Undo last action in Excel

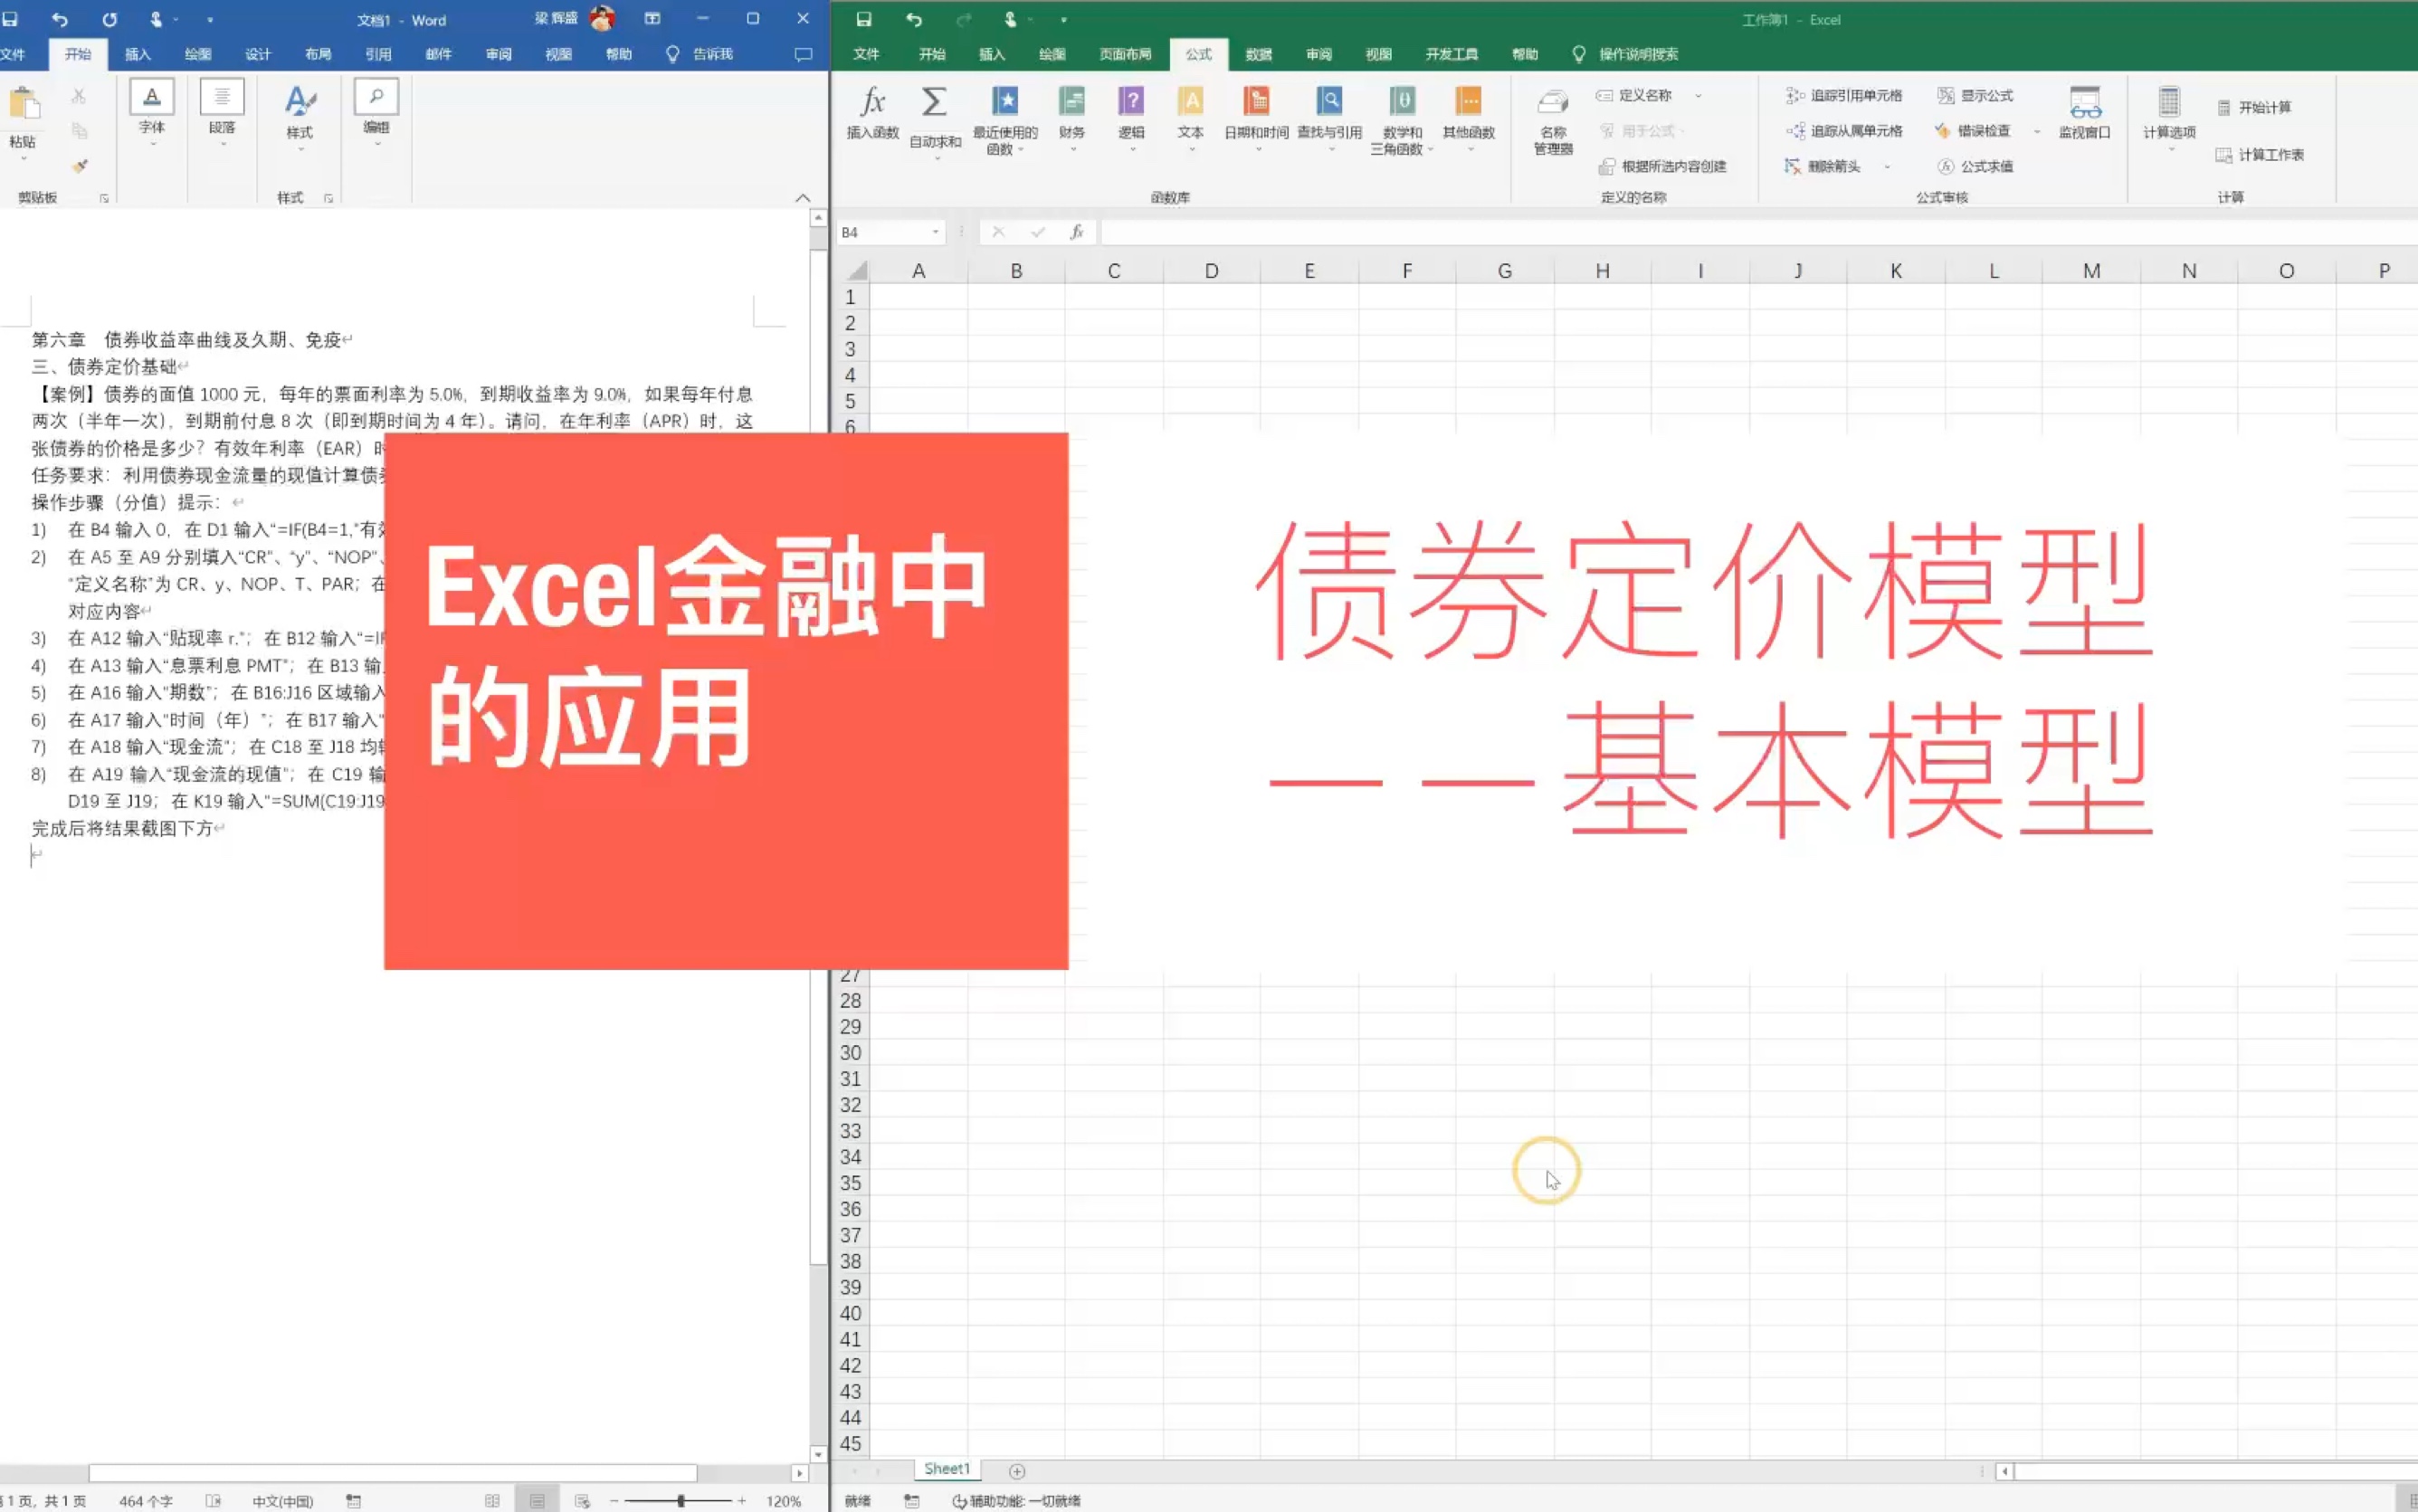coord(913,19)
